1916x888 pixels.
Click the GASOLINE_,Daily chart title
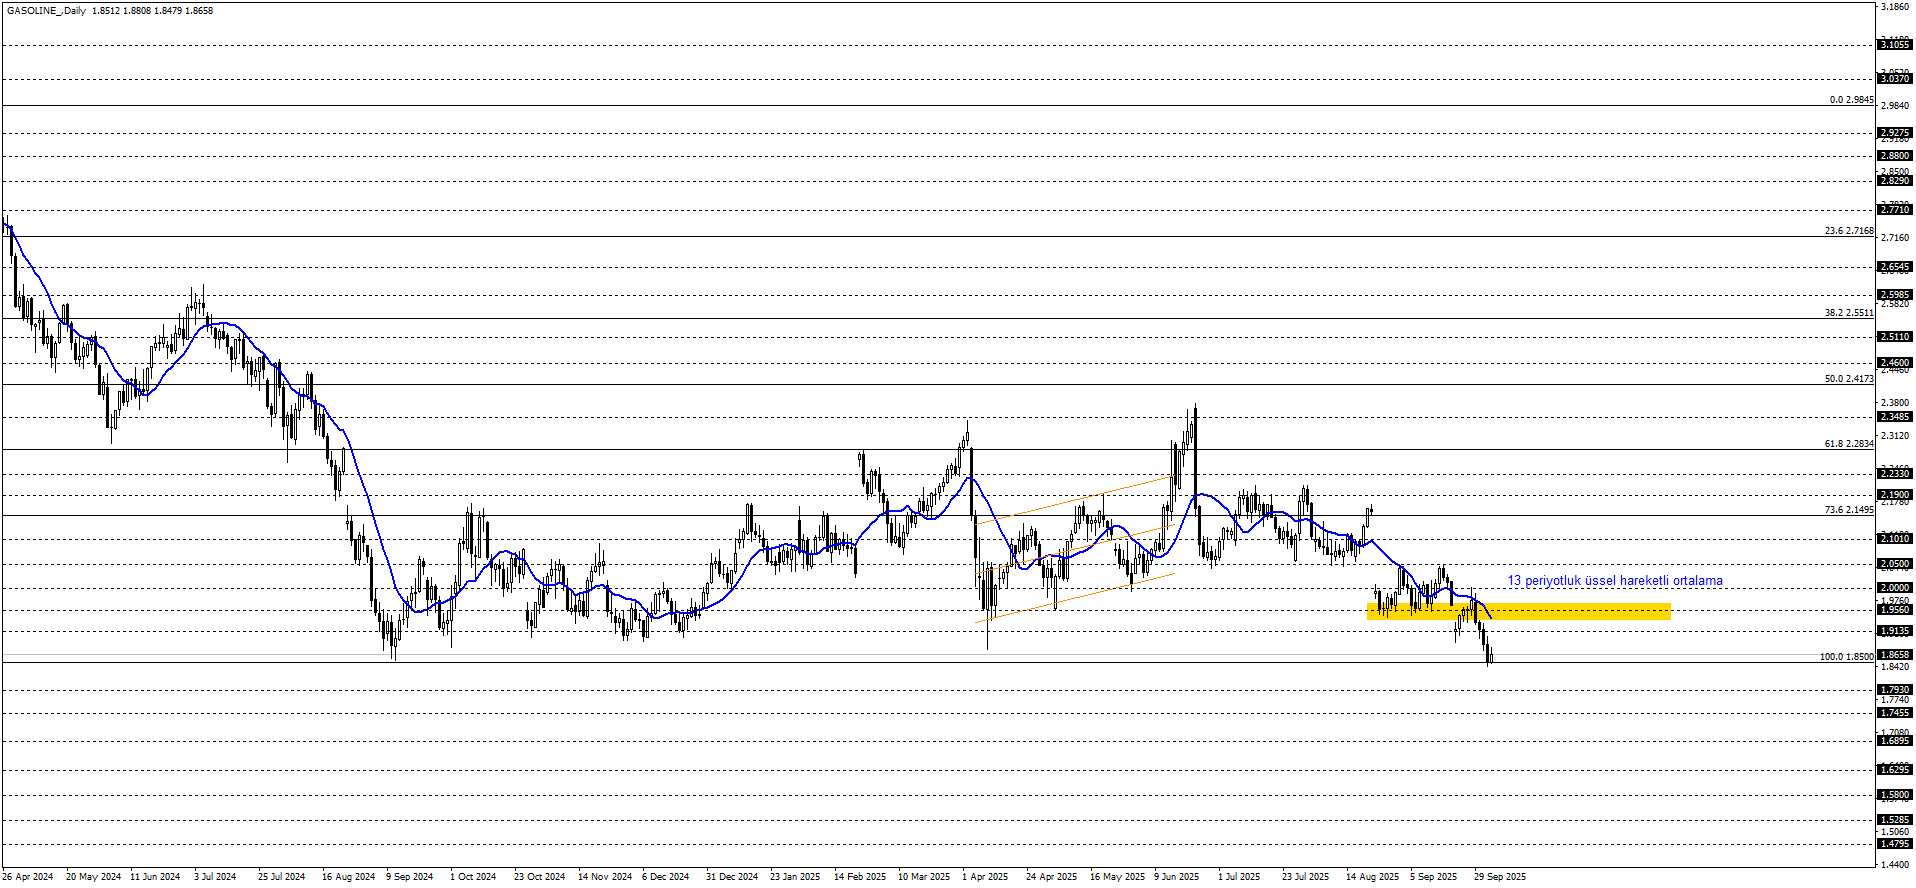point(46,11)
